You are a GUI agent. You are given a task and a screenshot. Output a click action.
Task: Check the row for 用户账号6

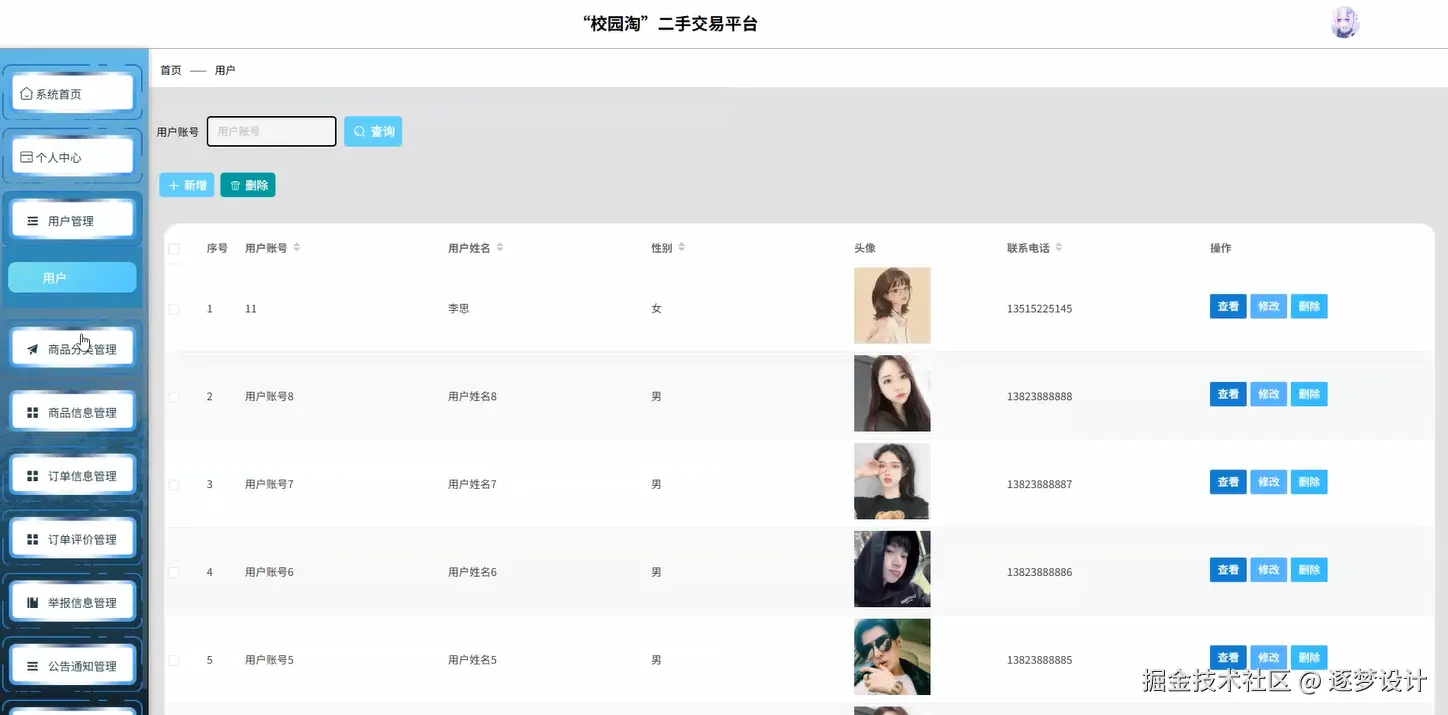(174, 573)
